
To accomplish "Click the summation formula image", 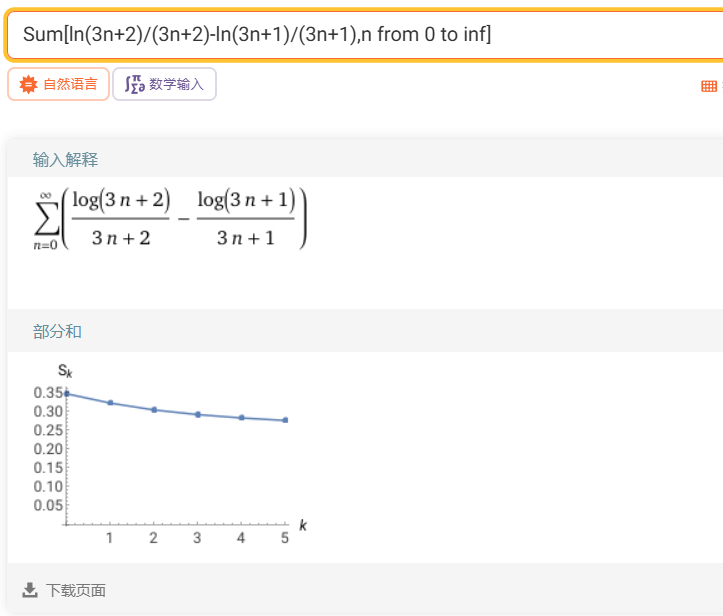I will [x=171, y=218].
